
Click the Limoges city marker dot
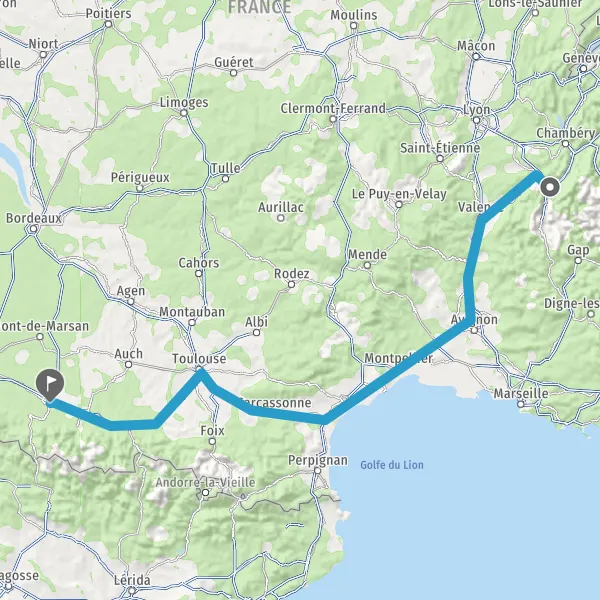pos(184,113)
